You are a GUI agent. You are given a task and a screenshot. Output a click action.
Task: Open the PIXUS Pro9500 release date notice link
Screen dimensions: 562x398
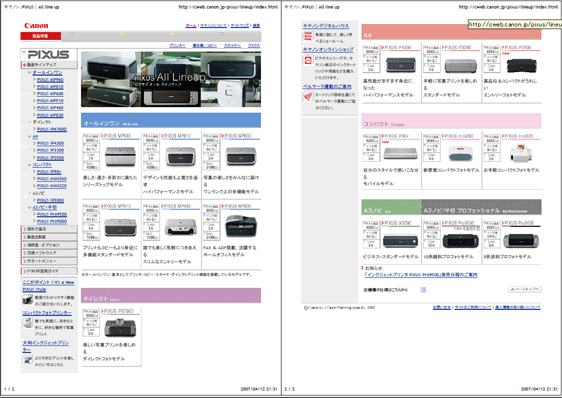point(421,275)
